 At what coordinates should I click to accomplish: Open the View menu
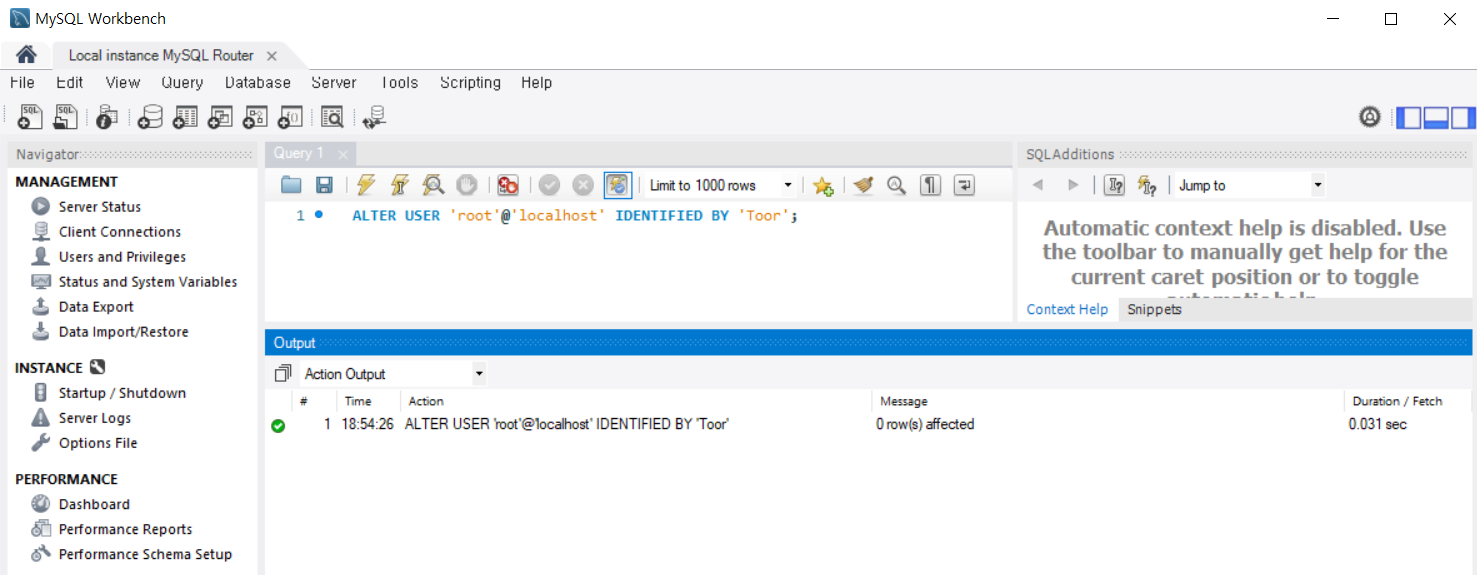(123, 83)
